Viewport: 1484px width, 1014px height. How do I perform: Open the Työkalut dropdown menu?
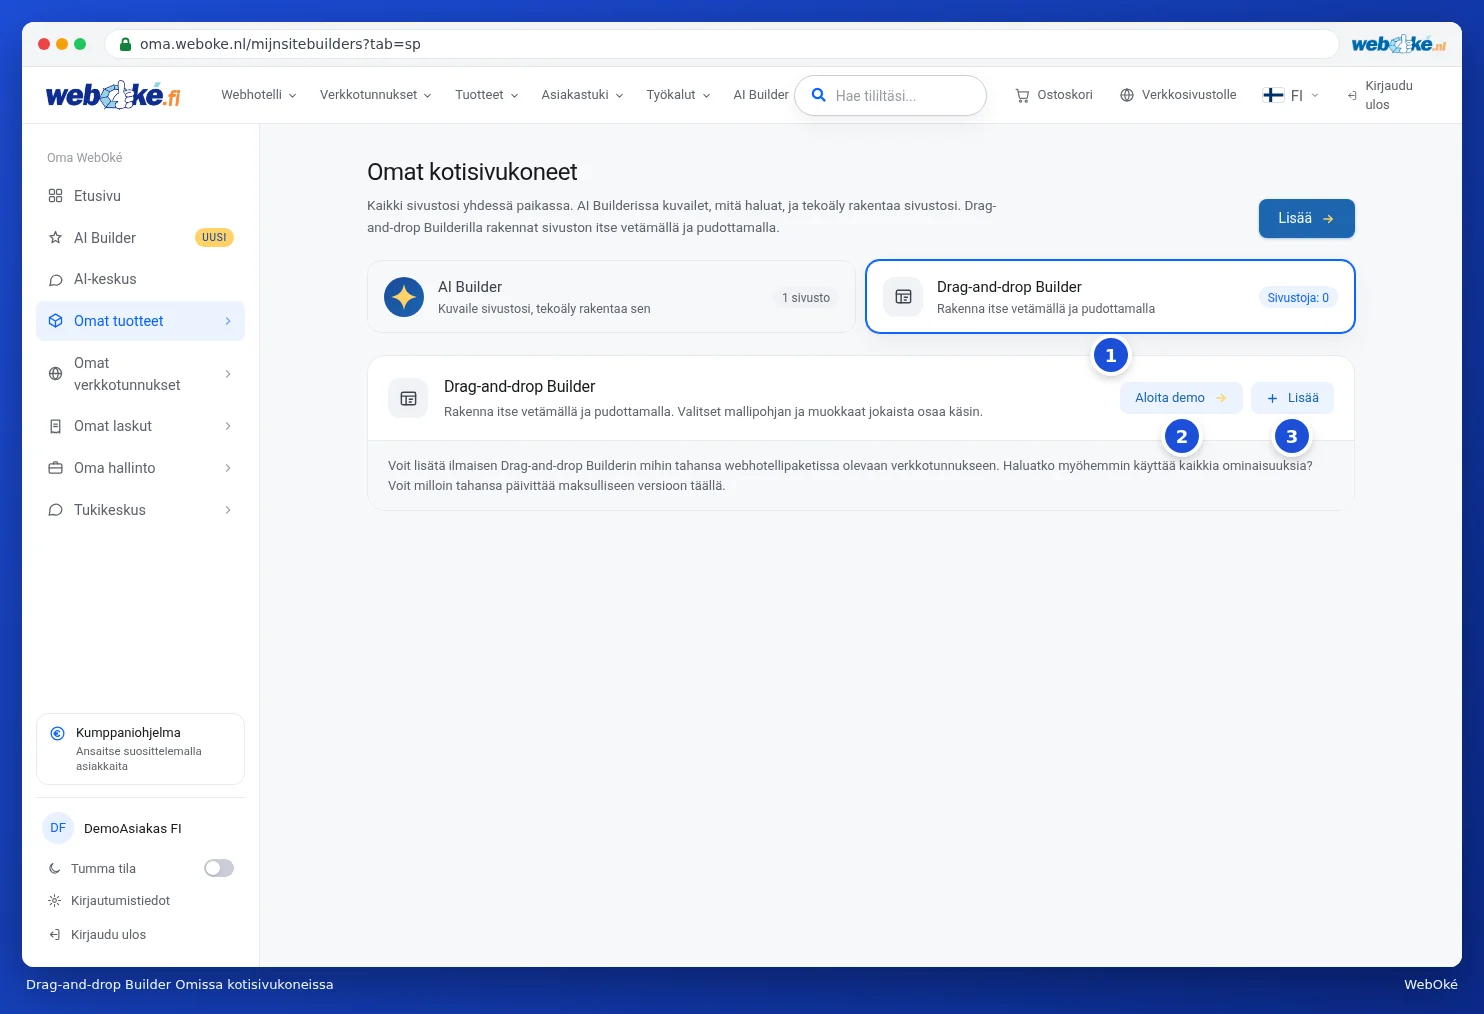pos(679,95)
